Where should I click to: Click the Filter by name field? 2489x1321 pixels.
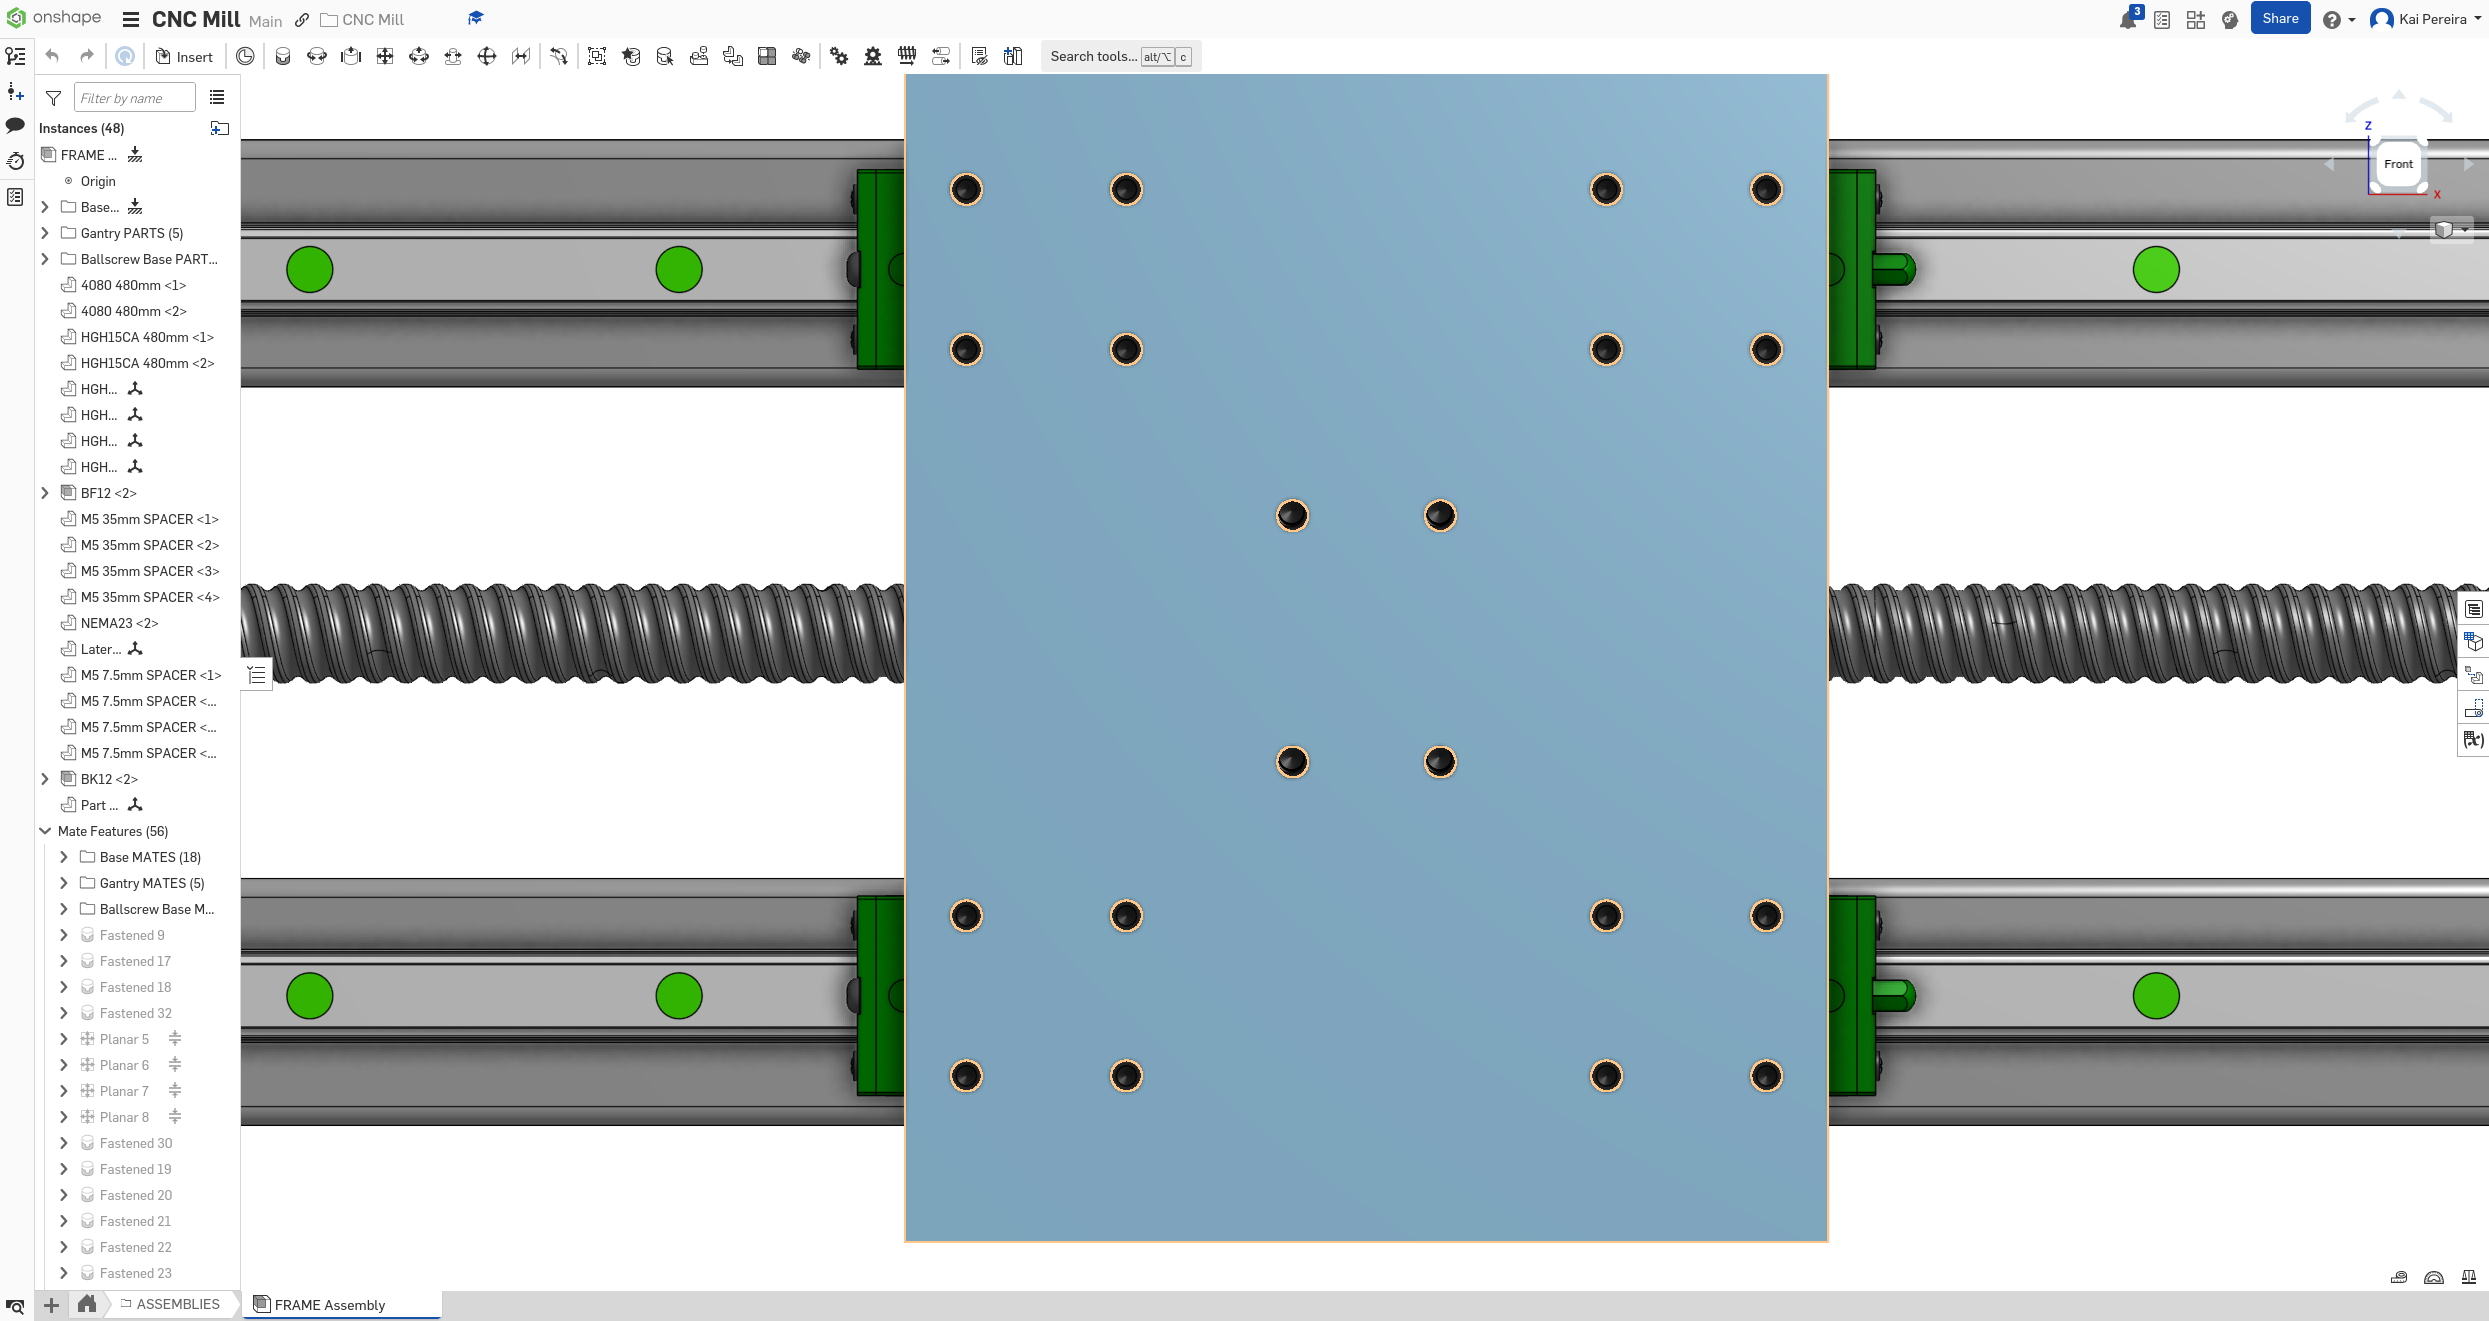pos(134,98)
